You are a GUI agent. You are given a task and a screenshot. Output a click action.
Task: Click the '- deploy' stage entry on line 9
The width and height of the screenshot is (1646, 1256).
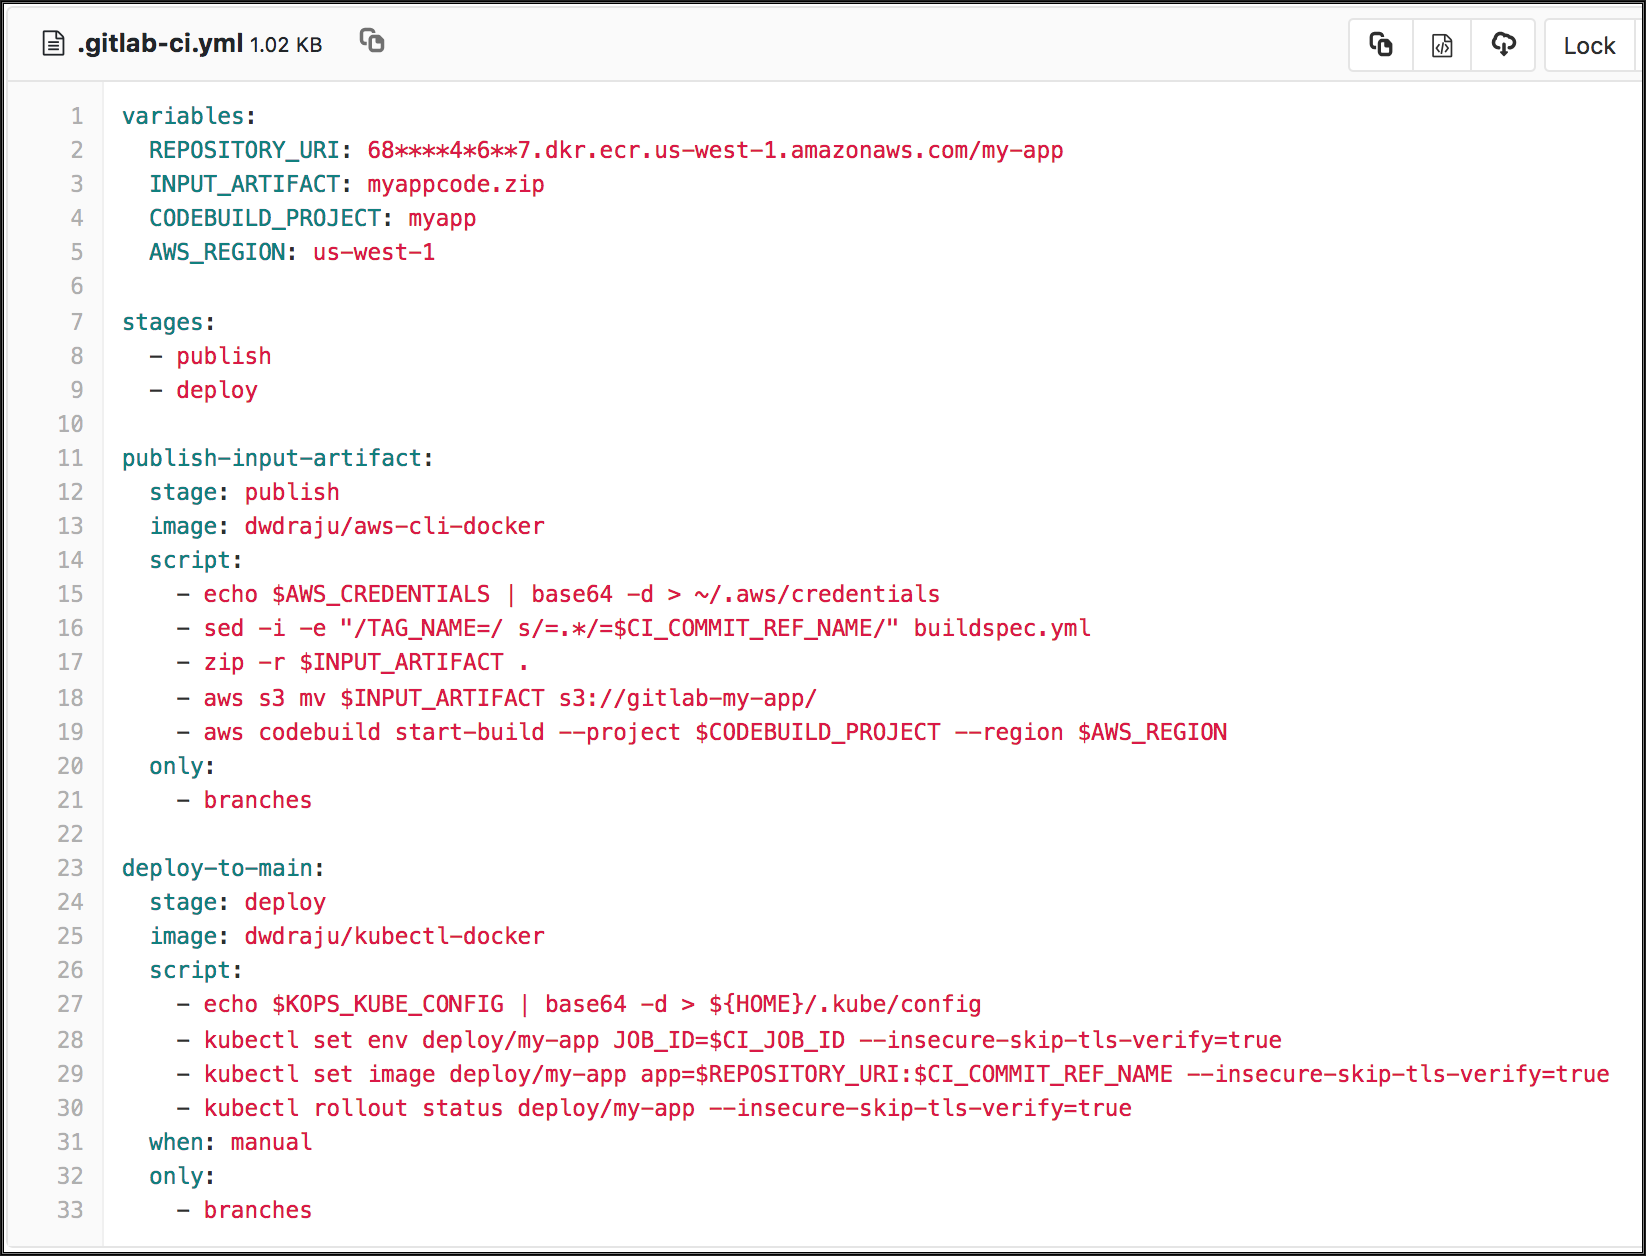tap(203, 390)
